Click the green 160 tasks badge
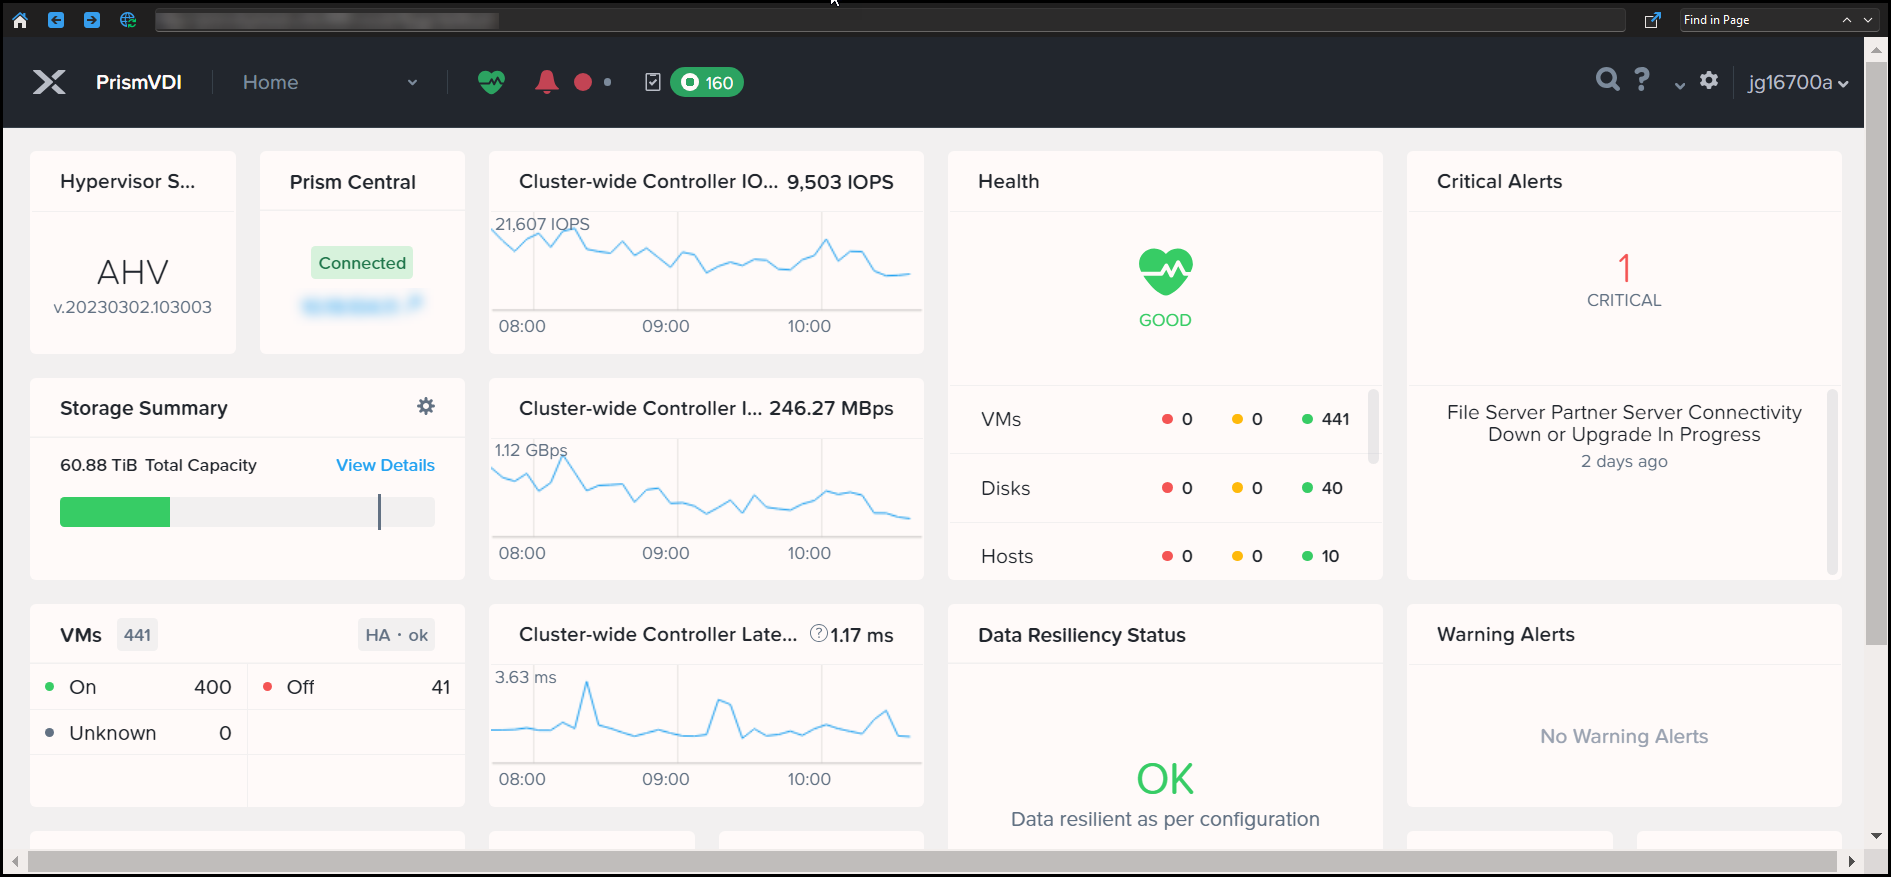Image resolution: width=1891 pixels, height=877 pixels. click(707, 82)
